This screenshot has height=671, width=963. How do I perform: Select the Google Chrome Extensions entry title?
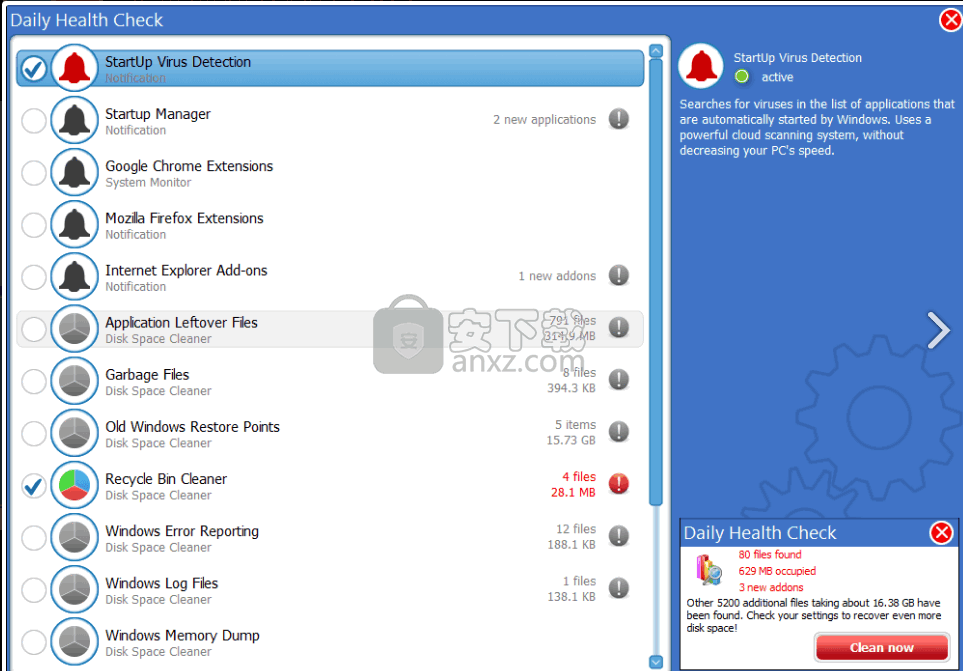[x=189, y=166]
